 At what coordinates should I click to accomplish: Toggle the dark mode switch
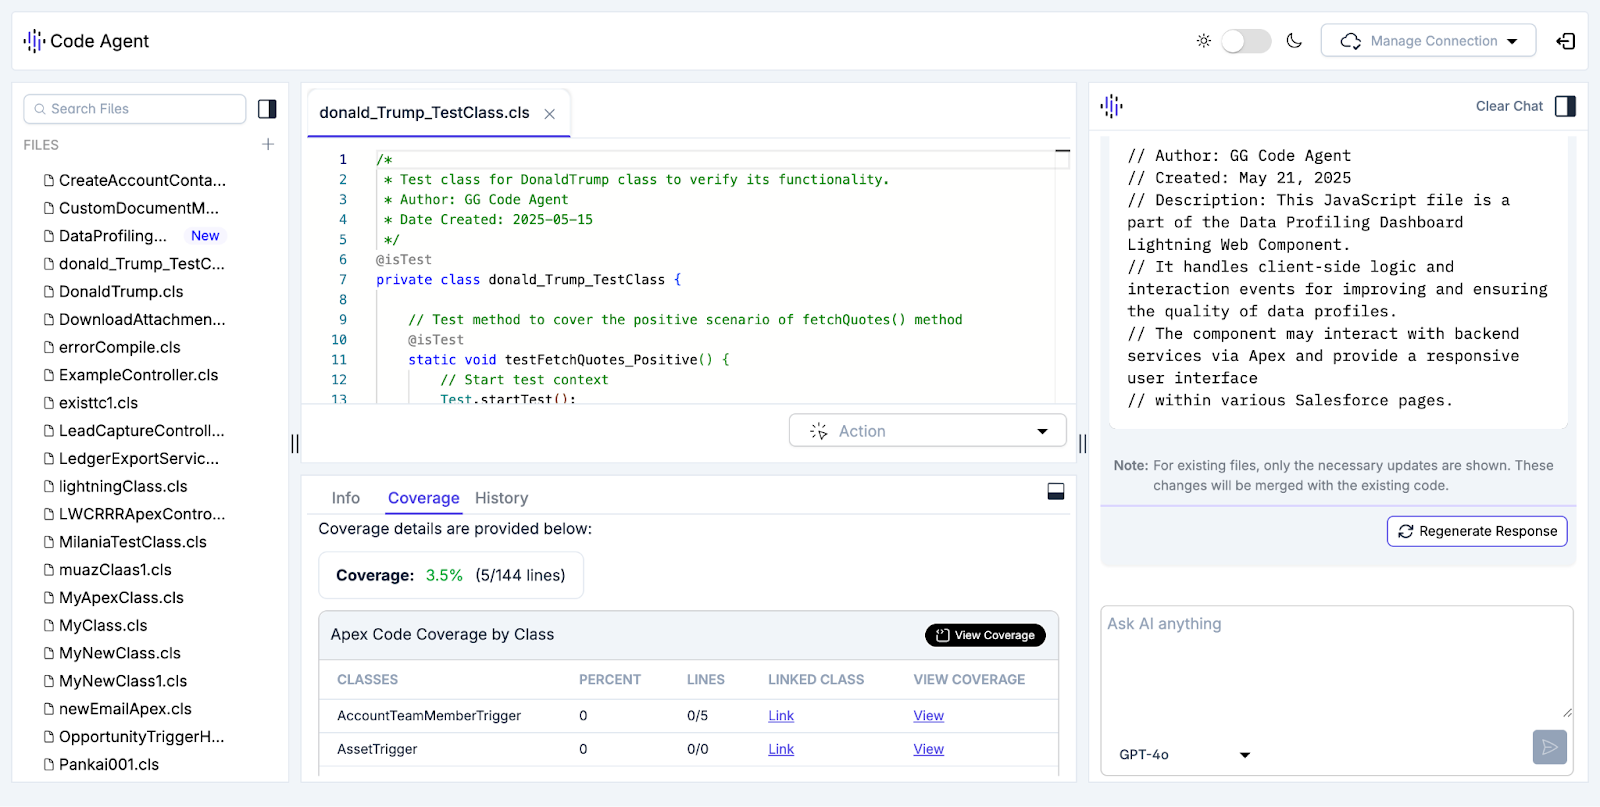click(x=1246, y=41)
